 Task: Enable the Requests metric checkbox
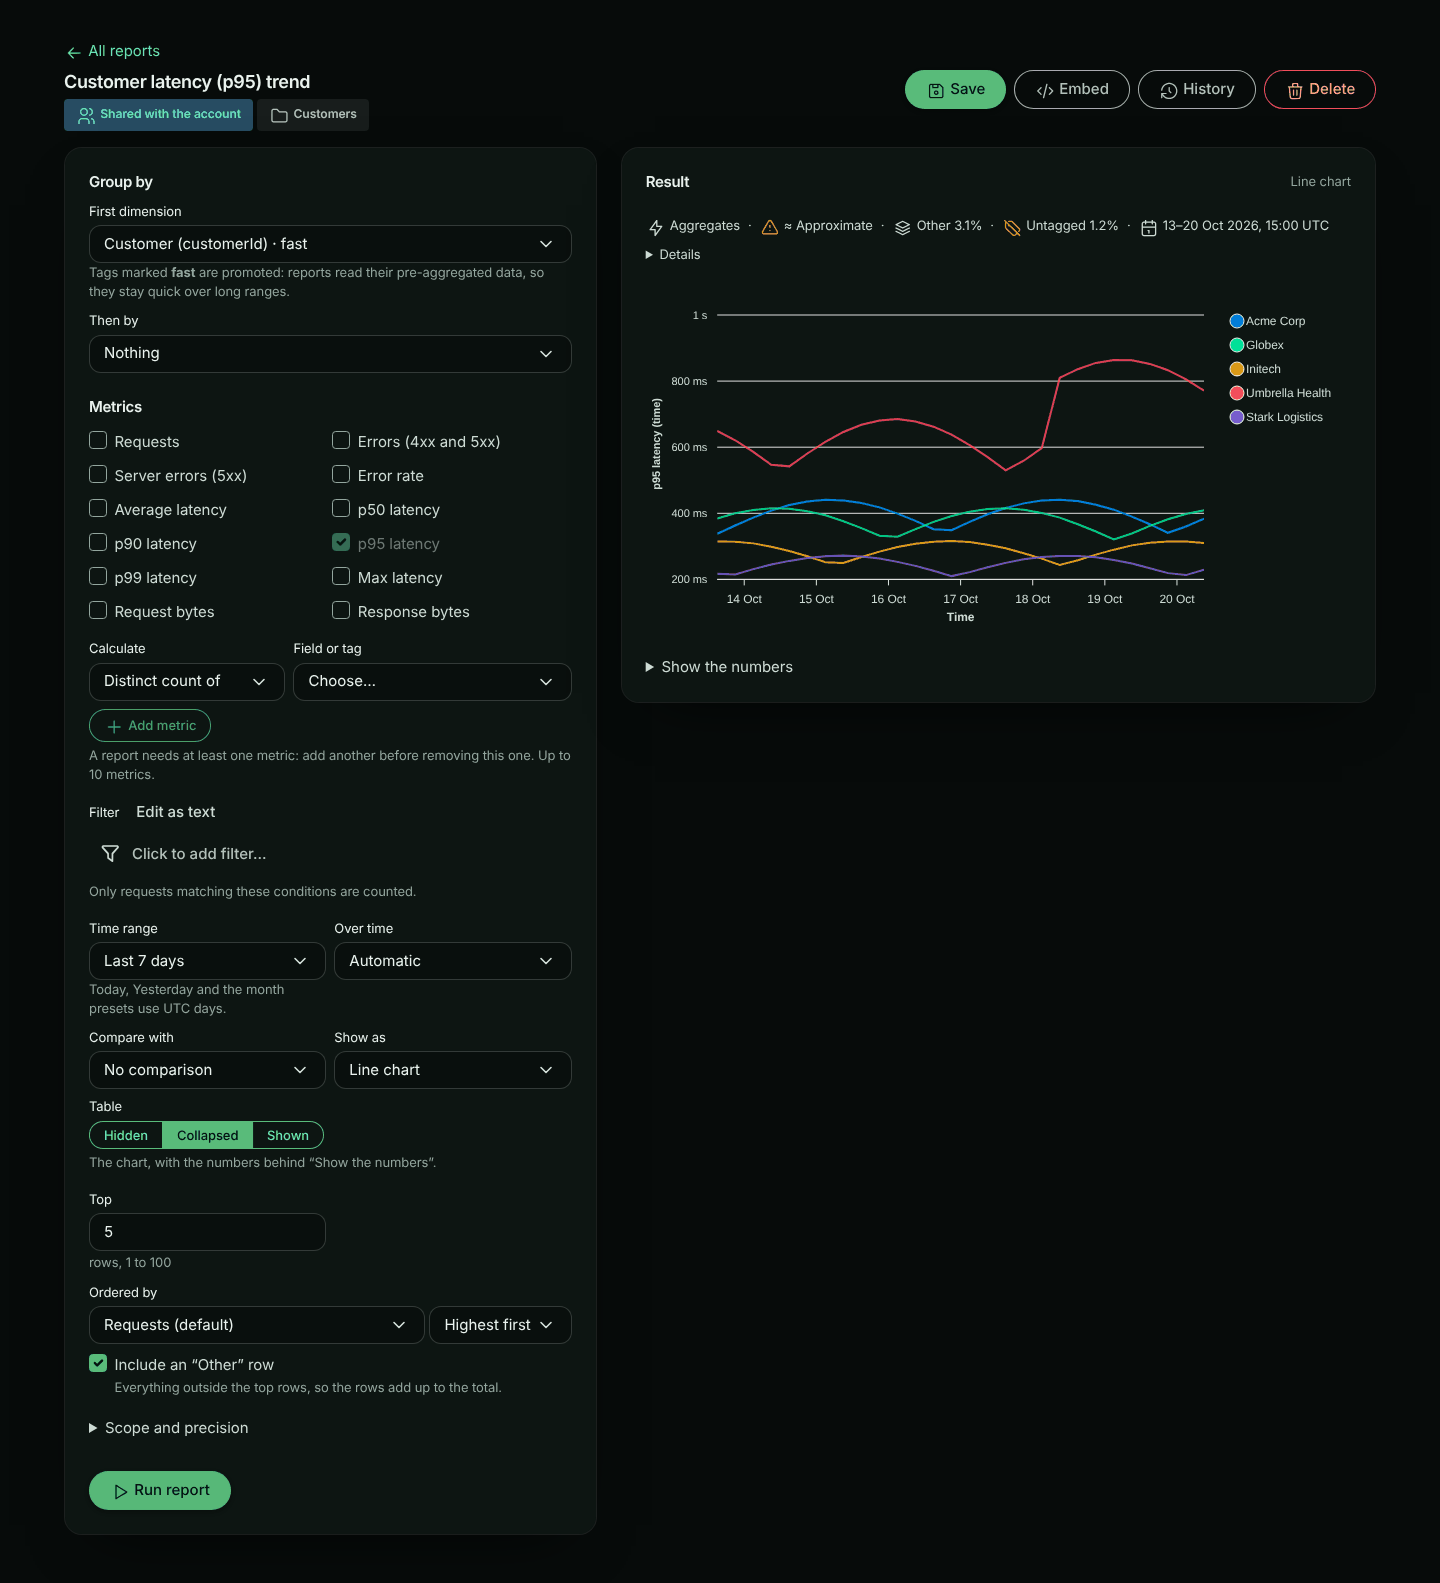tap(98, 440)
